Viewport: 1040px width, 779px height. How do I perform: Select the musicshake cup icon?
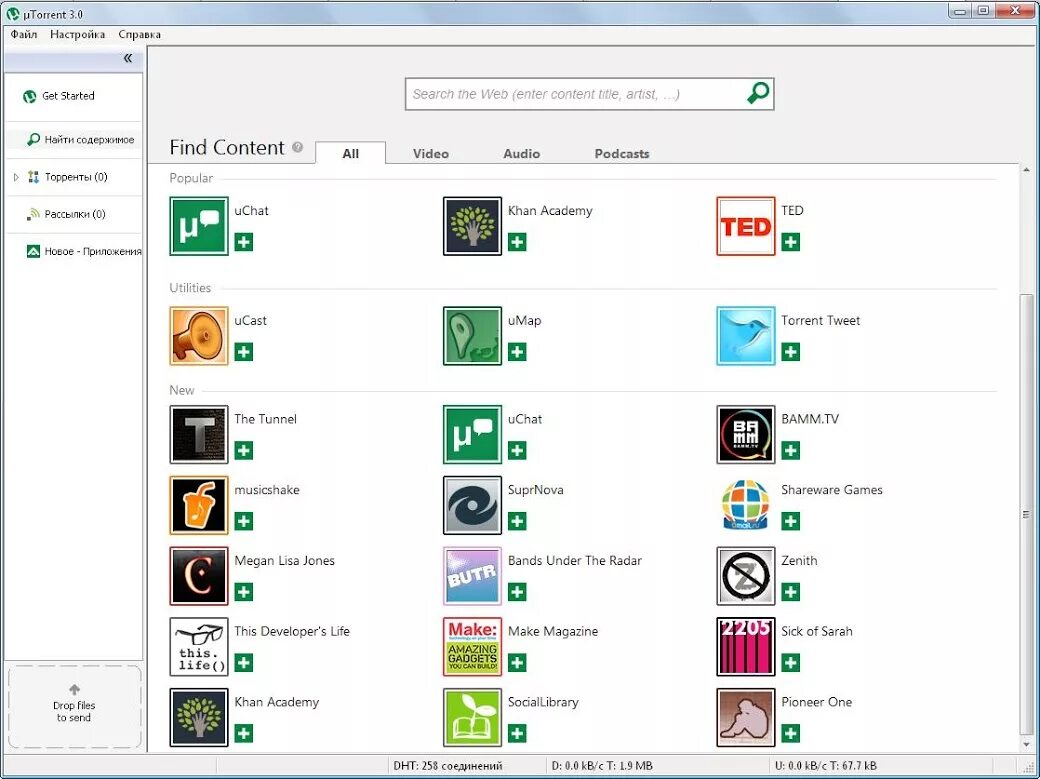pos(199,505)
